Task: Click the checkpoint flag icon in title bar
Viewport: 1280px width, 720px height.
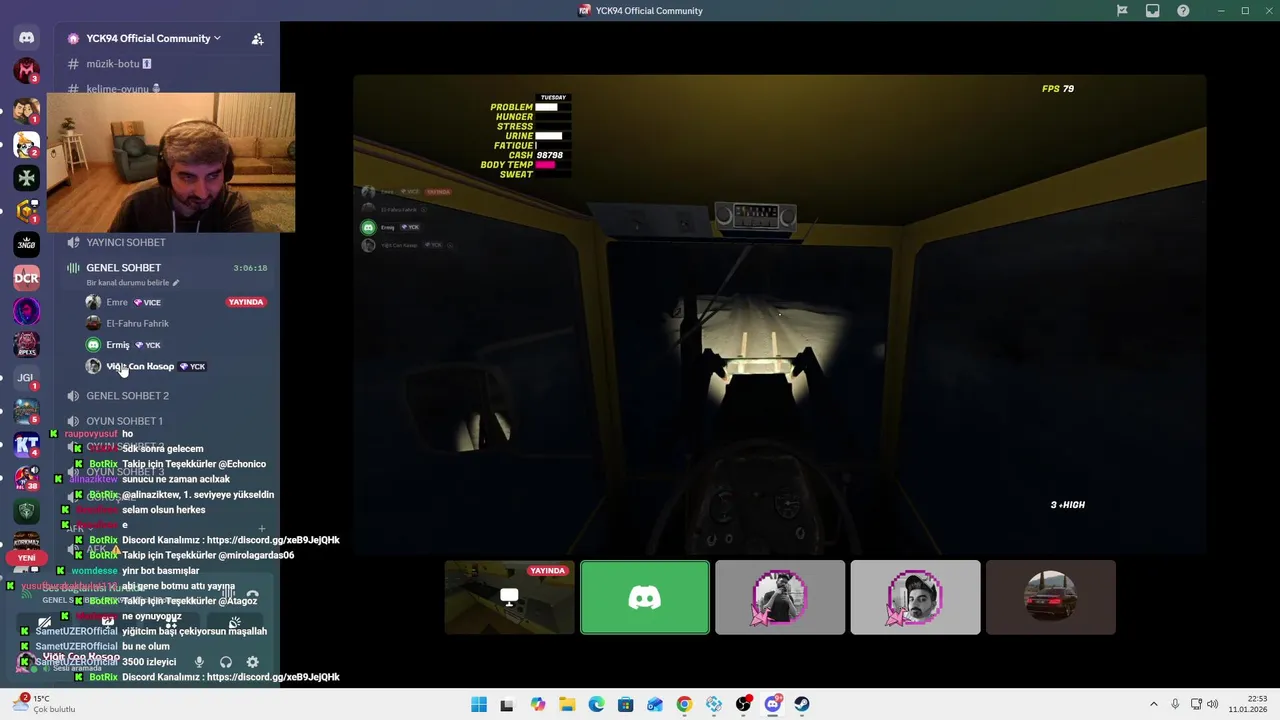Action: coord(1122,11)
